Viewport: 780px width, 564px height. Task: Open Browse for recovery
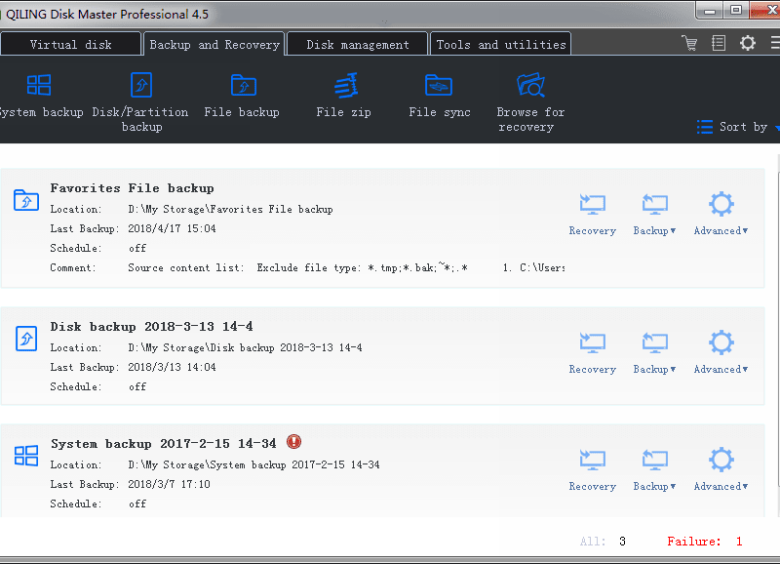[x=530, y=99]
